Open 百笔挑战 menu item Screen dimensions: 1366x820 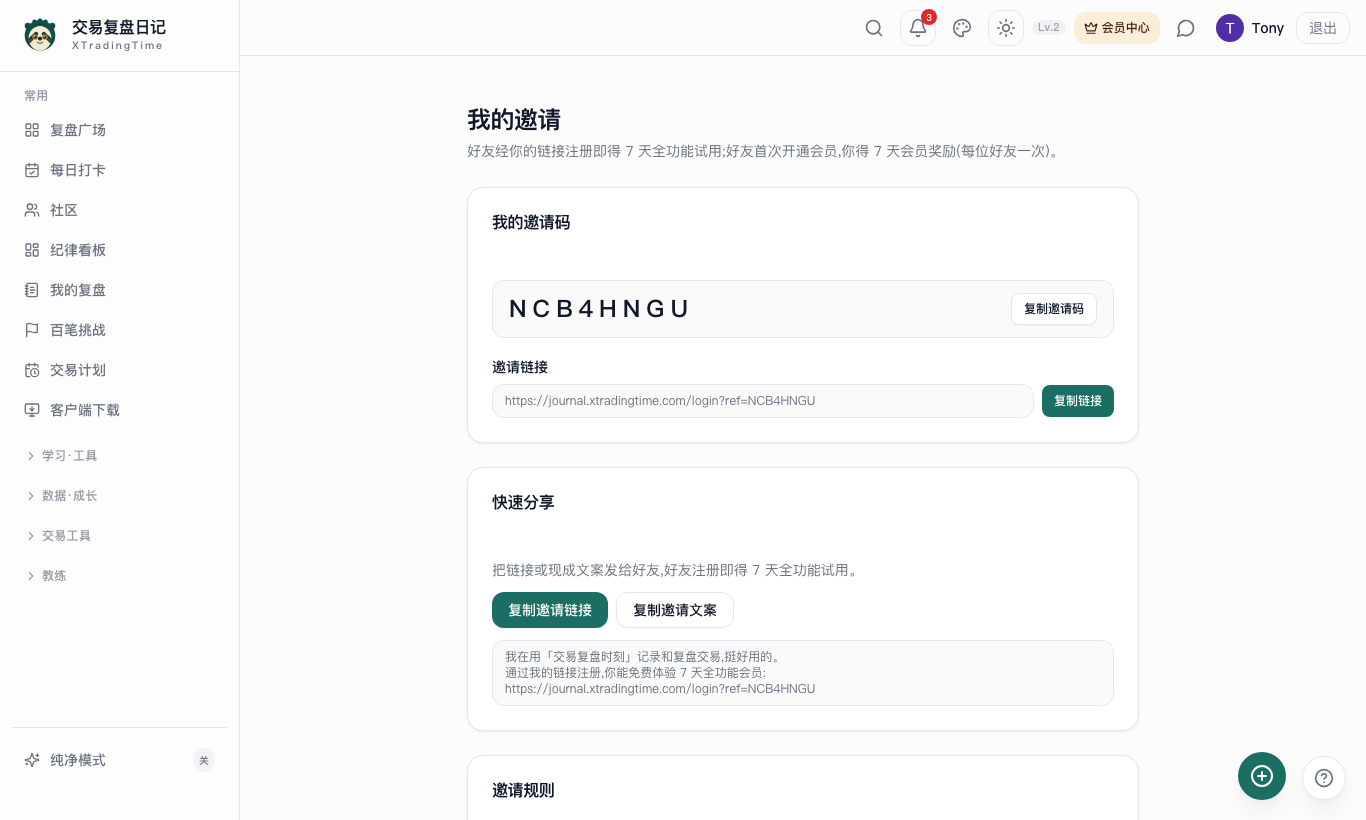click(x=119, y=330)
